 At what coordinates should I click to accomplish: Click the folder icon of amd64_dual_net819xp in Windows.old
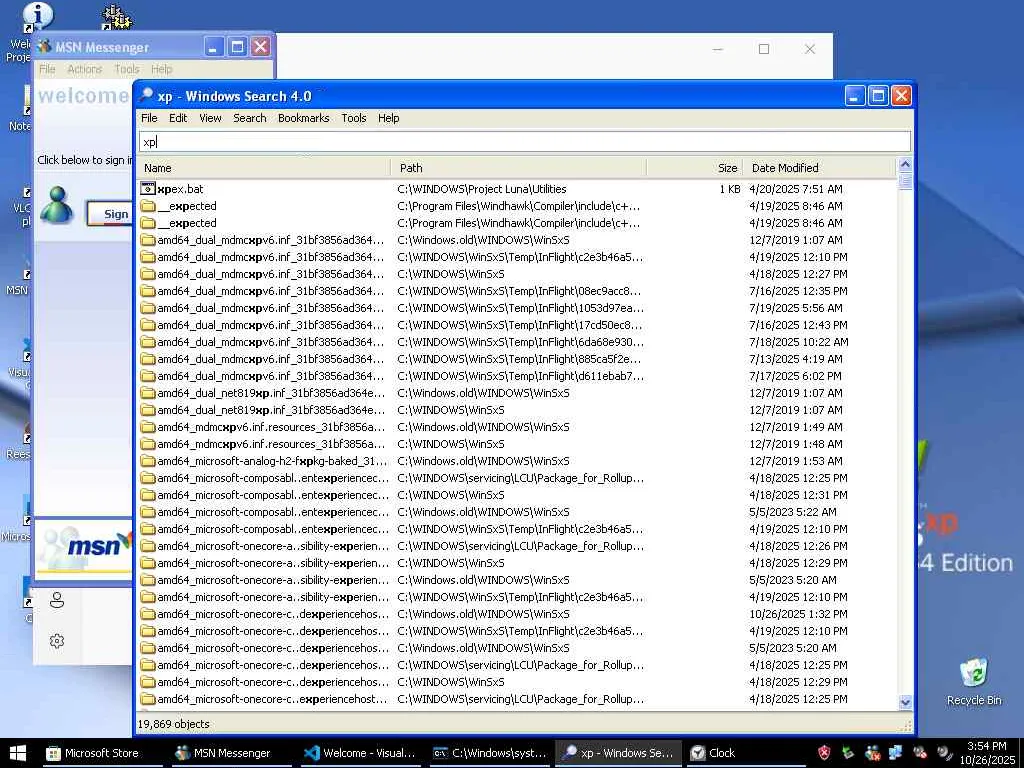[148, 393]
